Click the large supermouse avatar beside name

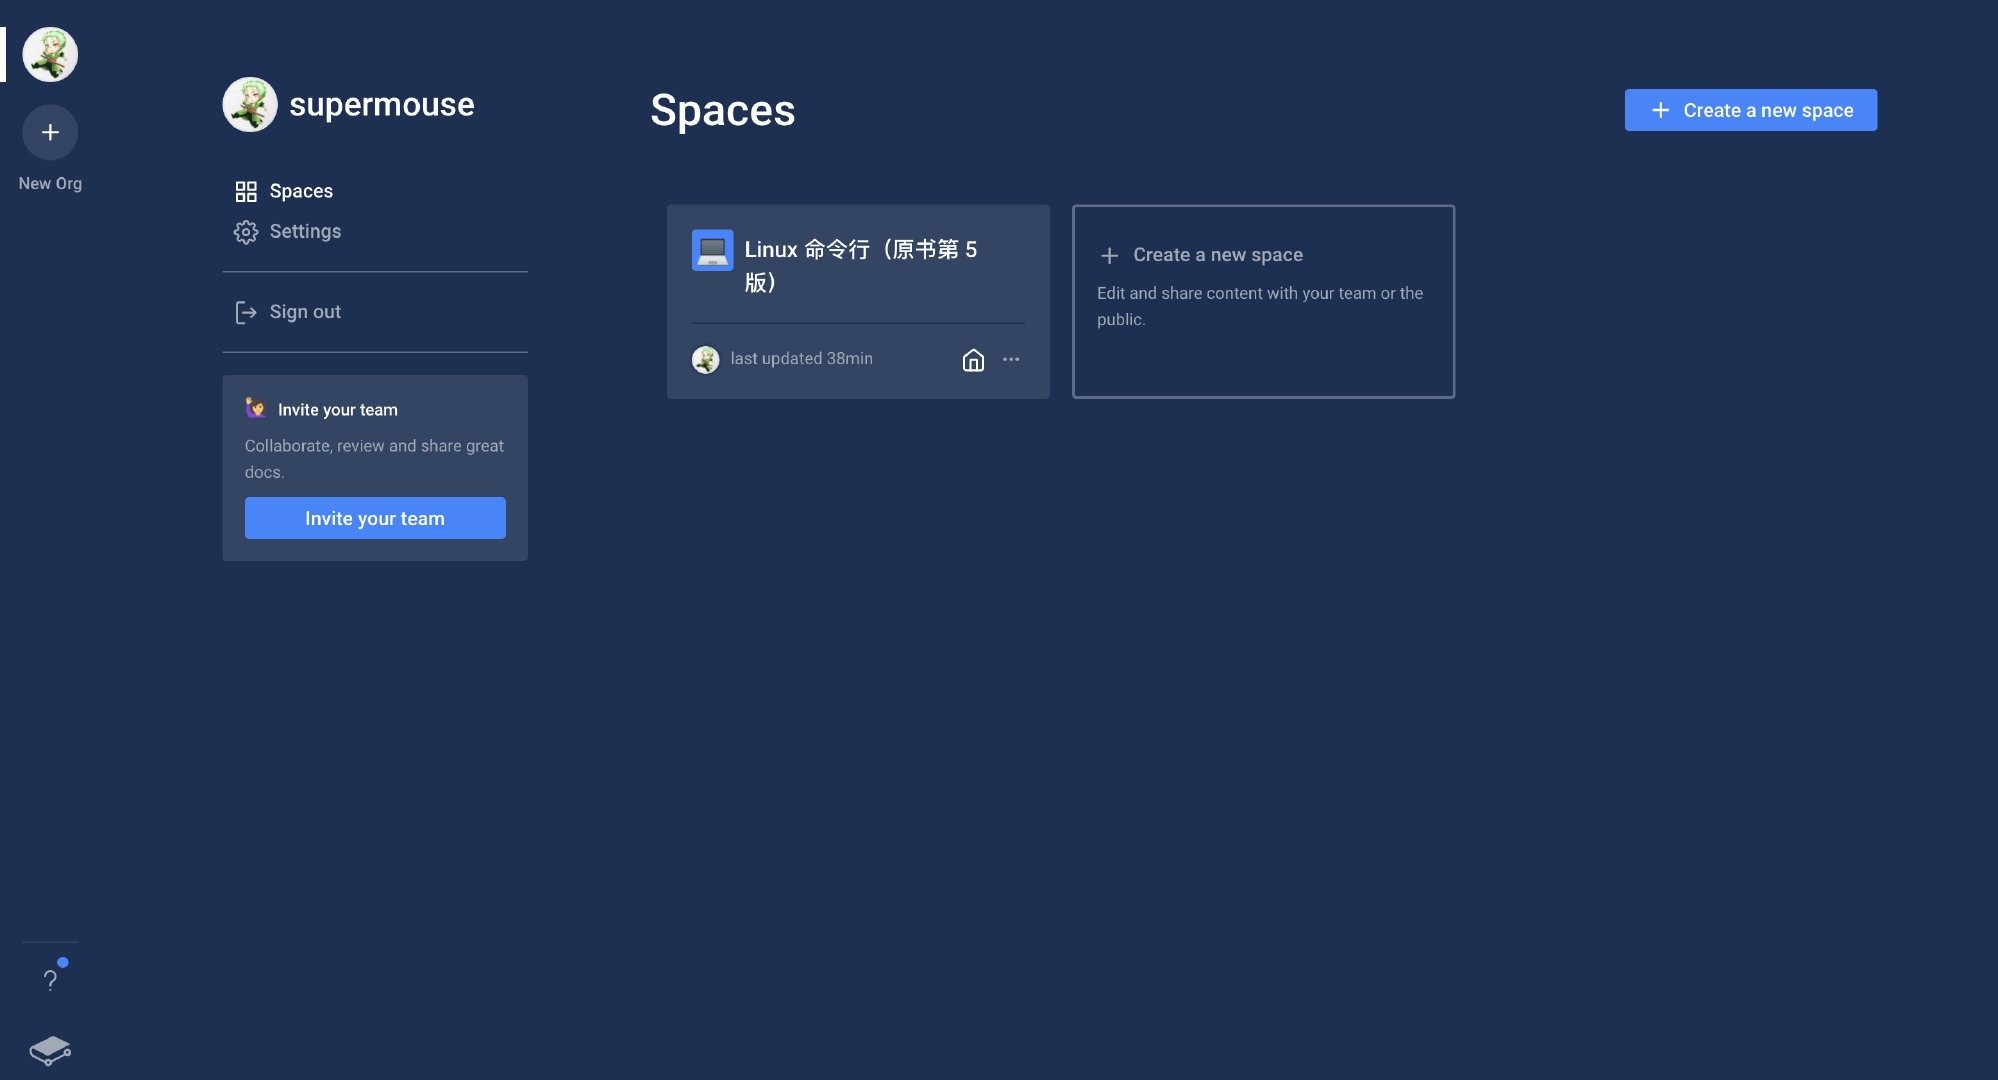point(250,104)
